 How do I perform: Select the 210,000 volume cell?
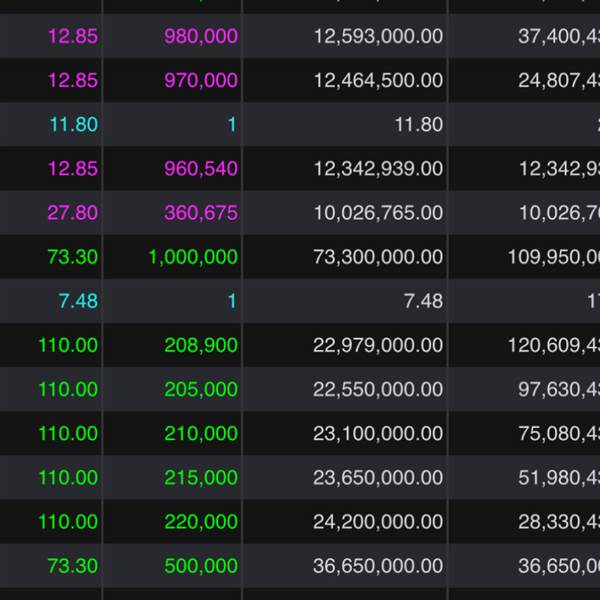[201, 433]
